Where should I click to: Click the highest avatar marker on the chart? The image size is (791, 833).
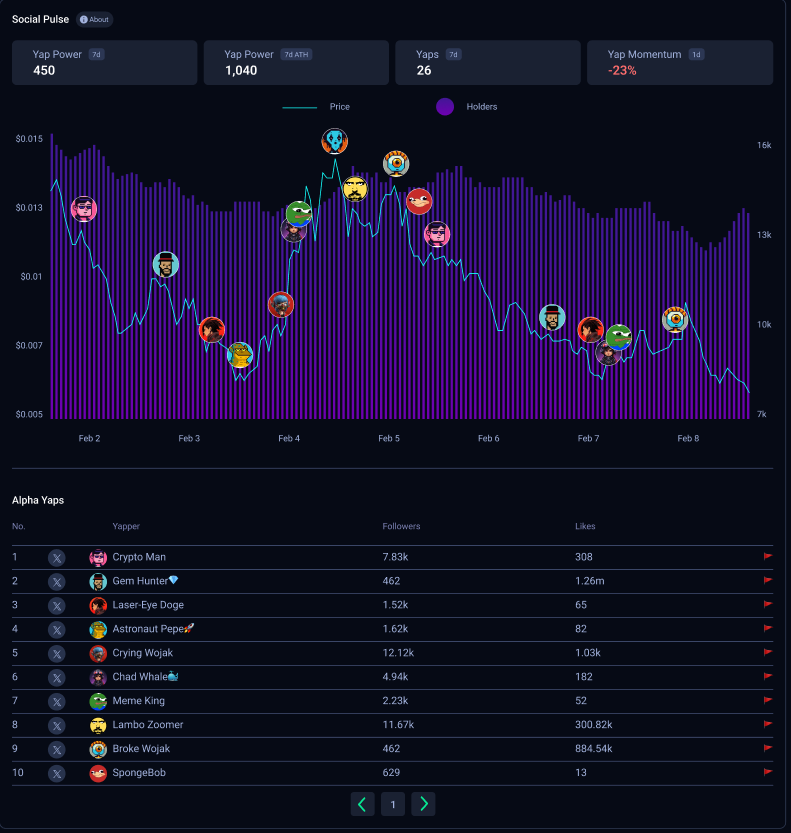(x=335, y=141)
